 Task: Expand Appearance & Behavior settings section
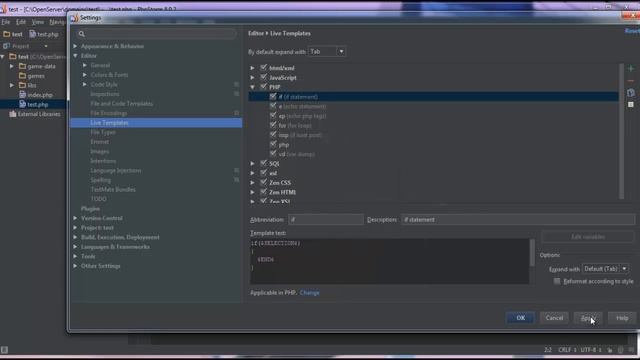click(x=76, y=46)
